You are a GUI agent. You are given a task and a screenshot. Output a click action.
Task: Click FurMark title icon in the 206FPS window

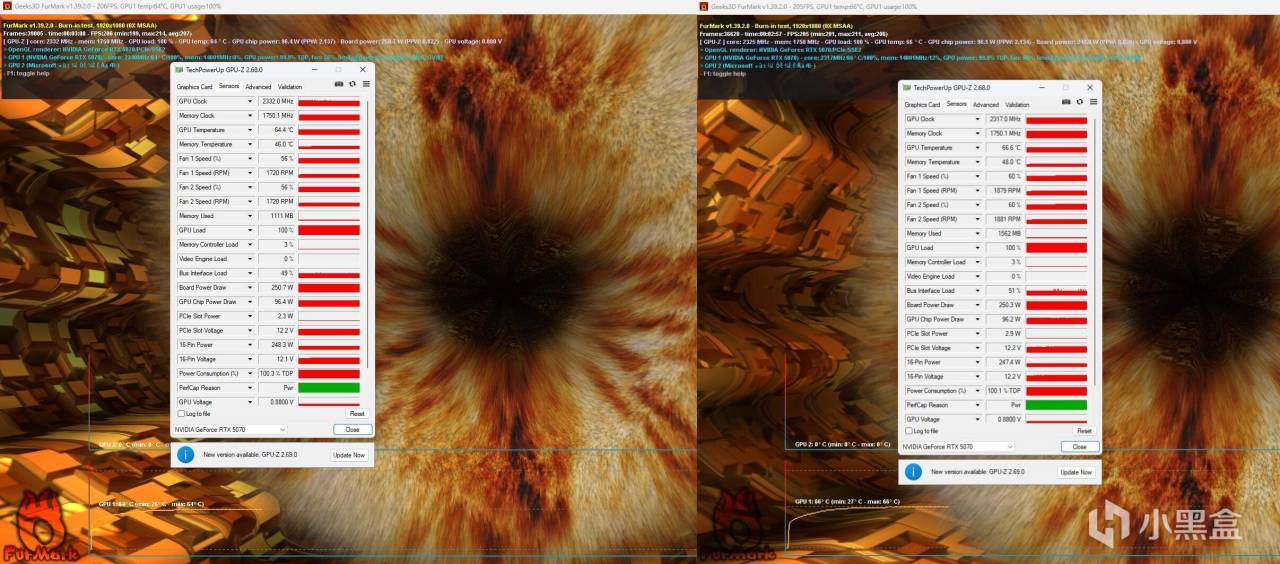click(x=7, y=6)
